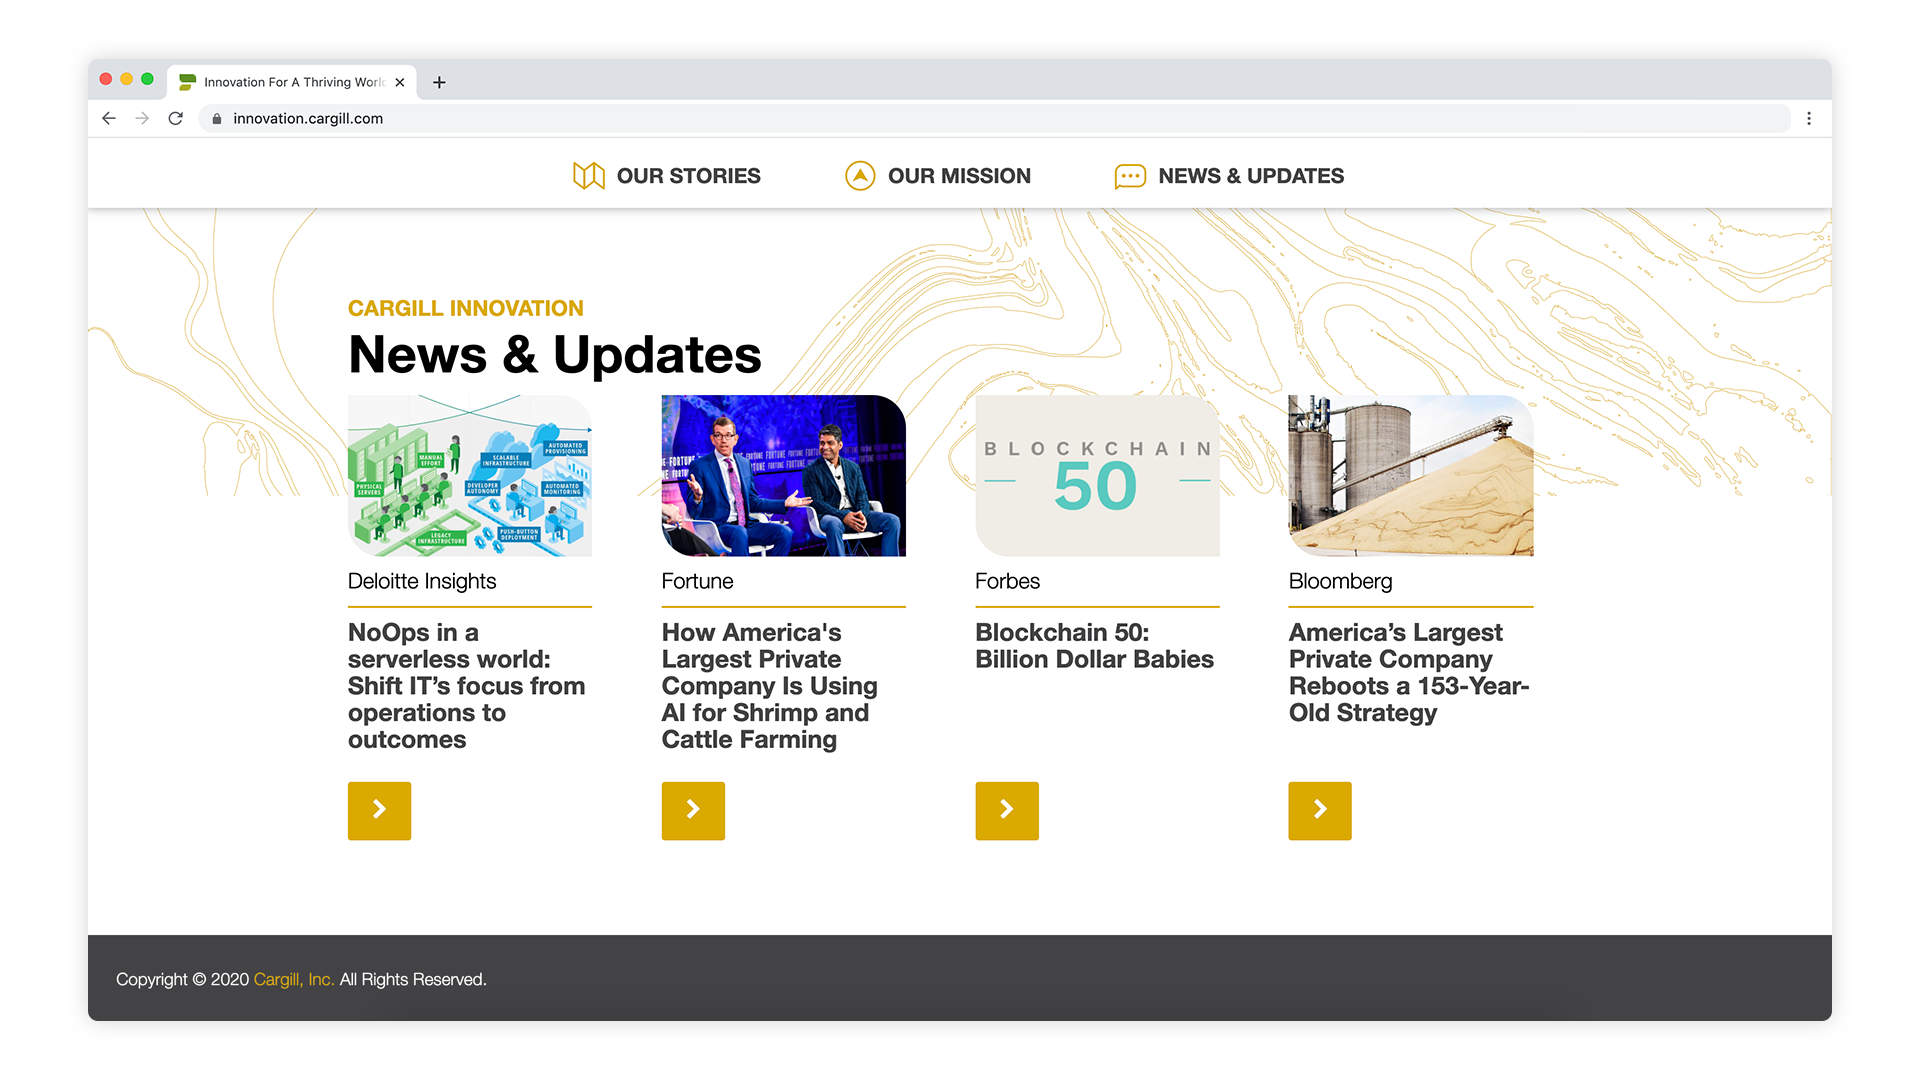The height and width of the screenshot is (1080, 1920).
Task: Click the Cargill, Inc. footer link
Action: pyautogui.click(x=293, y=979)
